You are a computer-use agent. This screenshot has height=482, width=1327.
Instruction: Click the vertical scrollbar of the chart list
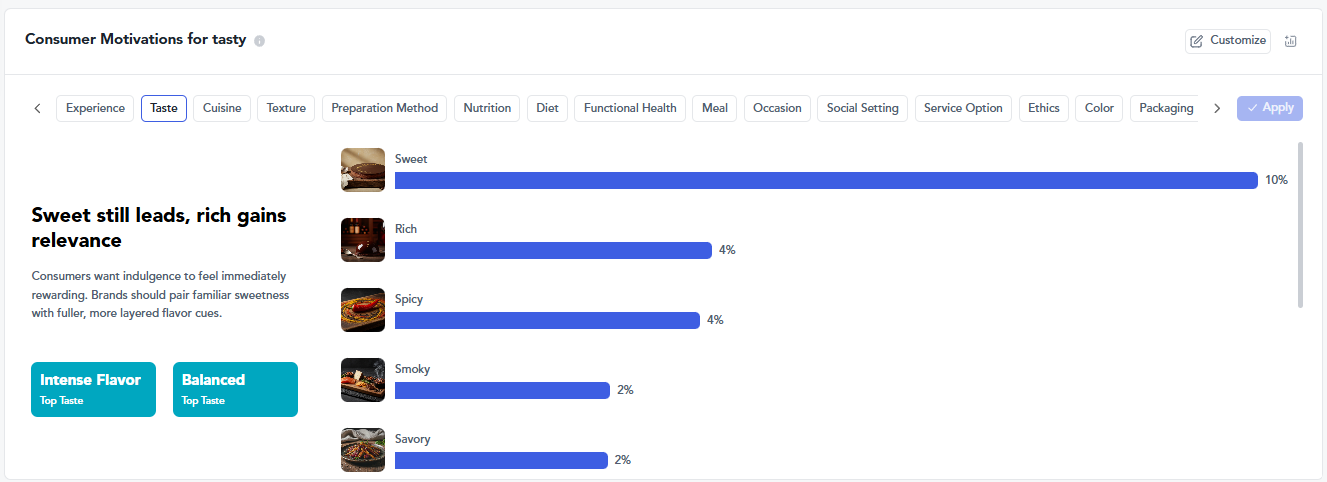[1300, 225]
